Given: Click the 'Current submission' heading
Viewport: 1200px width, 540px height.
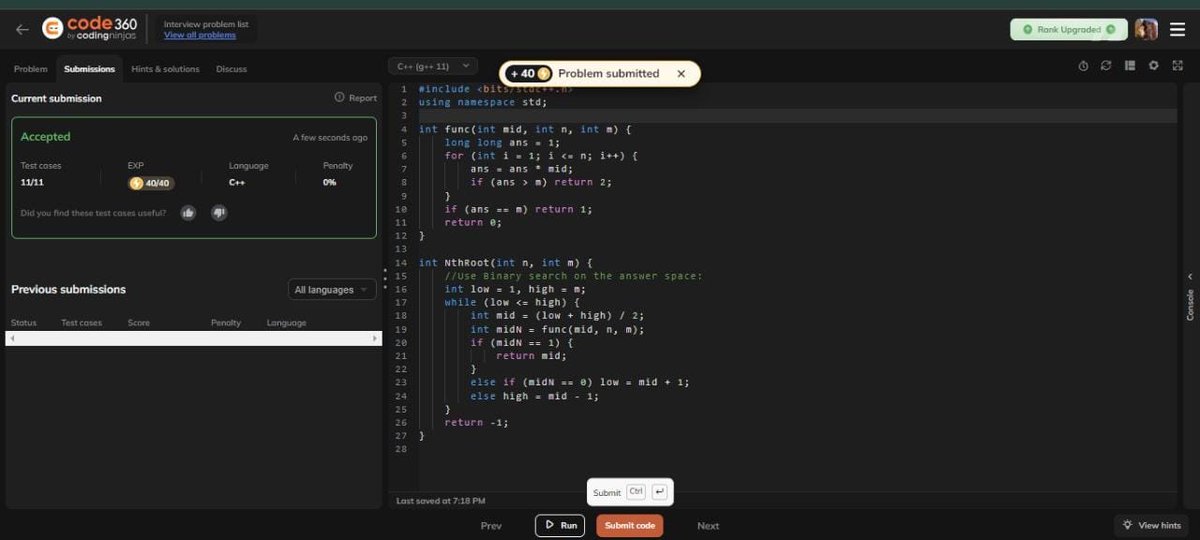Looking at the screenshot, I should (x=56, y=98).
